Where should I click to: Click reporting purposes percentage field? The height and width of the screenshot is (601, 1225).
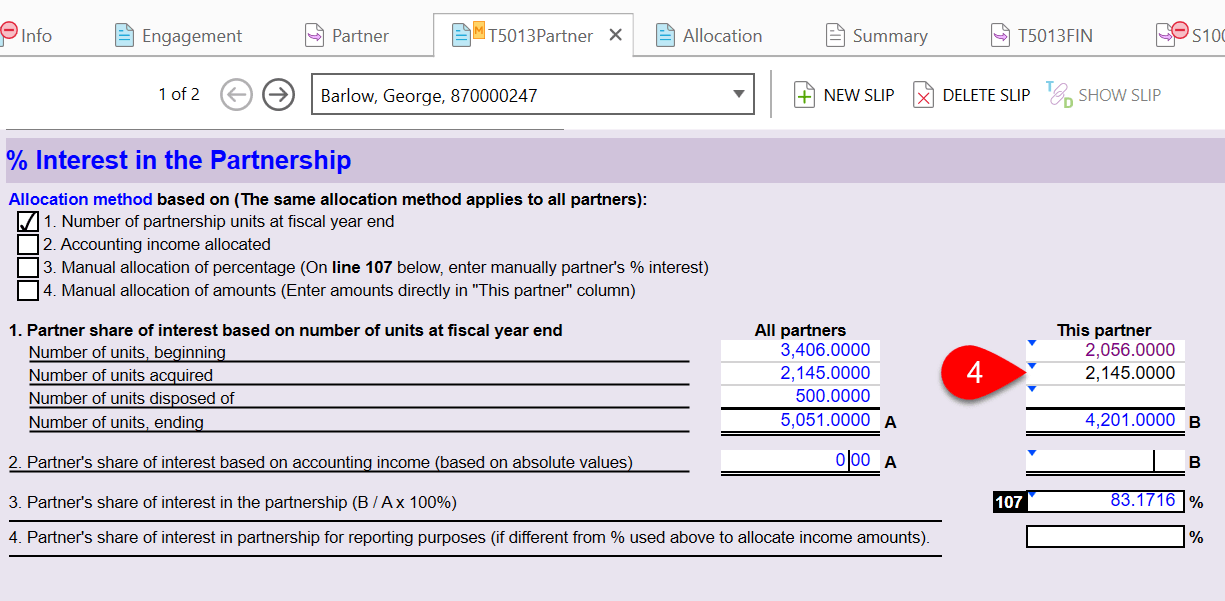tap(1105, 537)
